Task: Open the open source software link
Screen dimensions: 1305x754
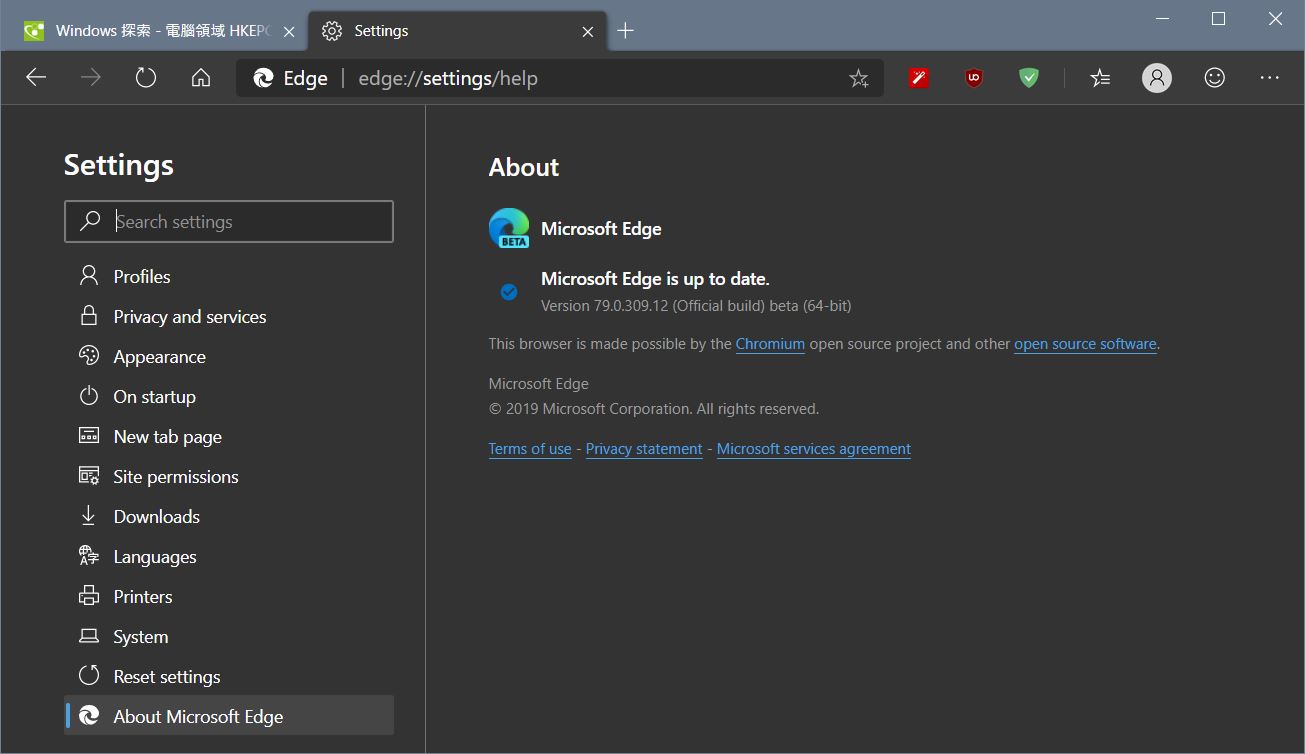Action: point(1085,344)
